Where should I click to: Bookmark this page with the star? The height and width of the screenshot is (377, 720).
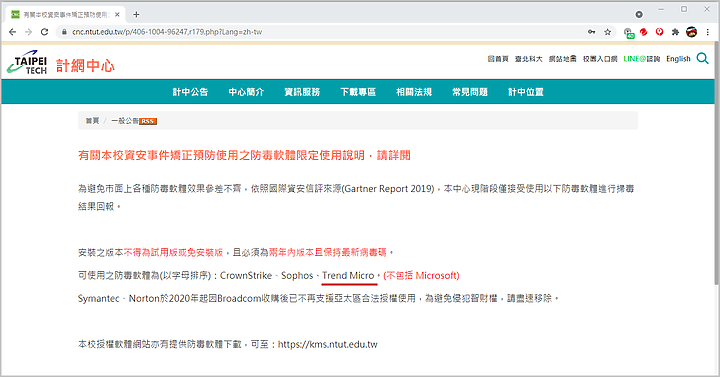click(x=608, y=32)
